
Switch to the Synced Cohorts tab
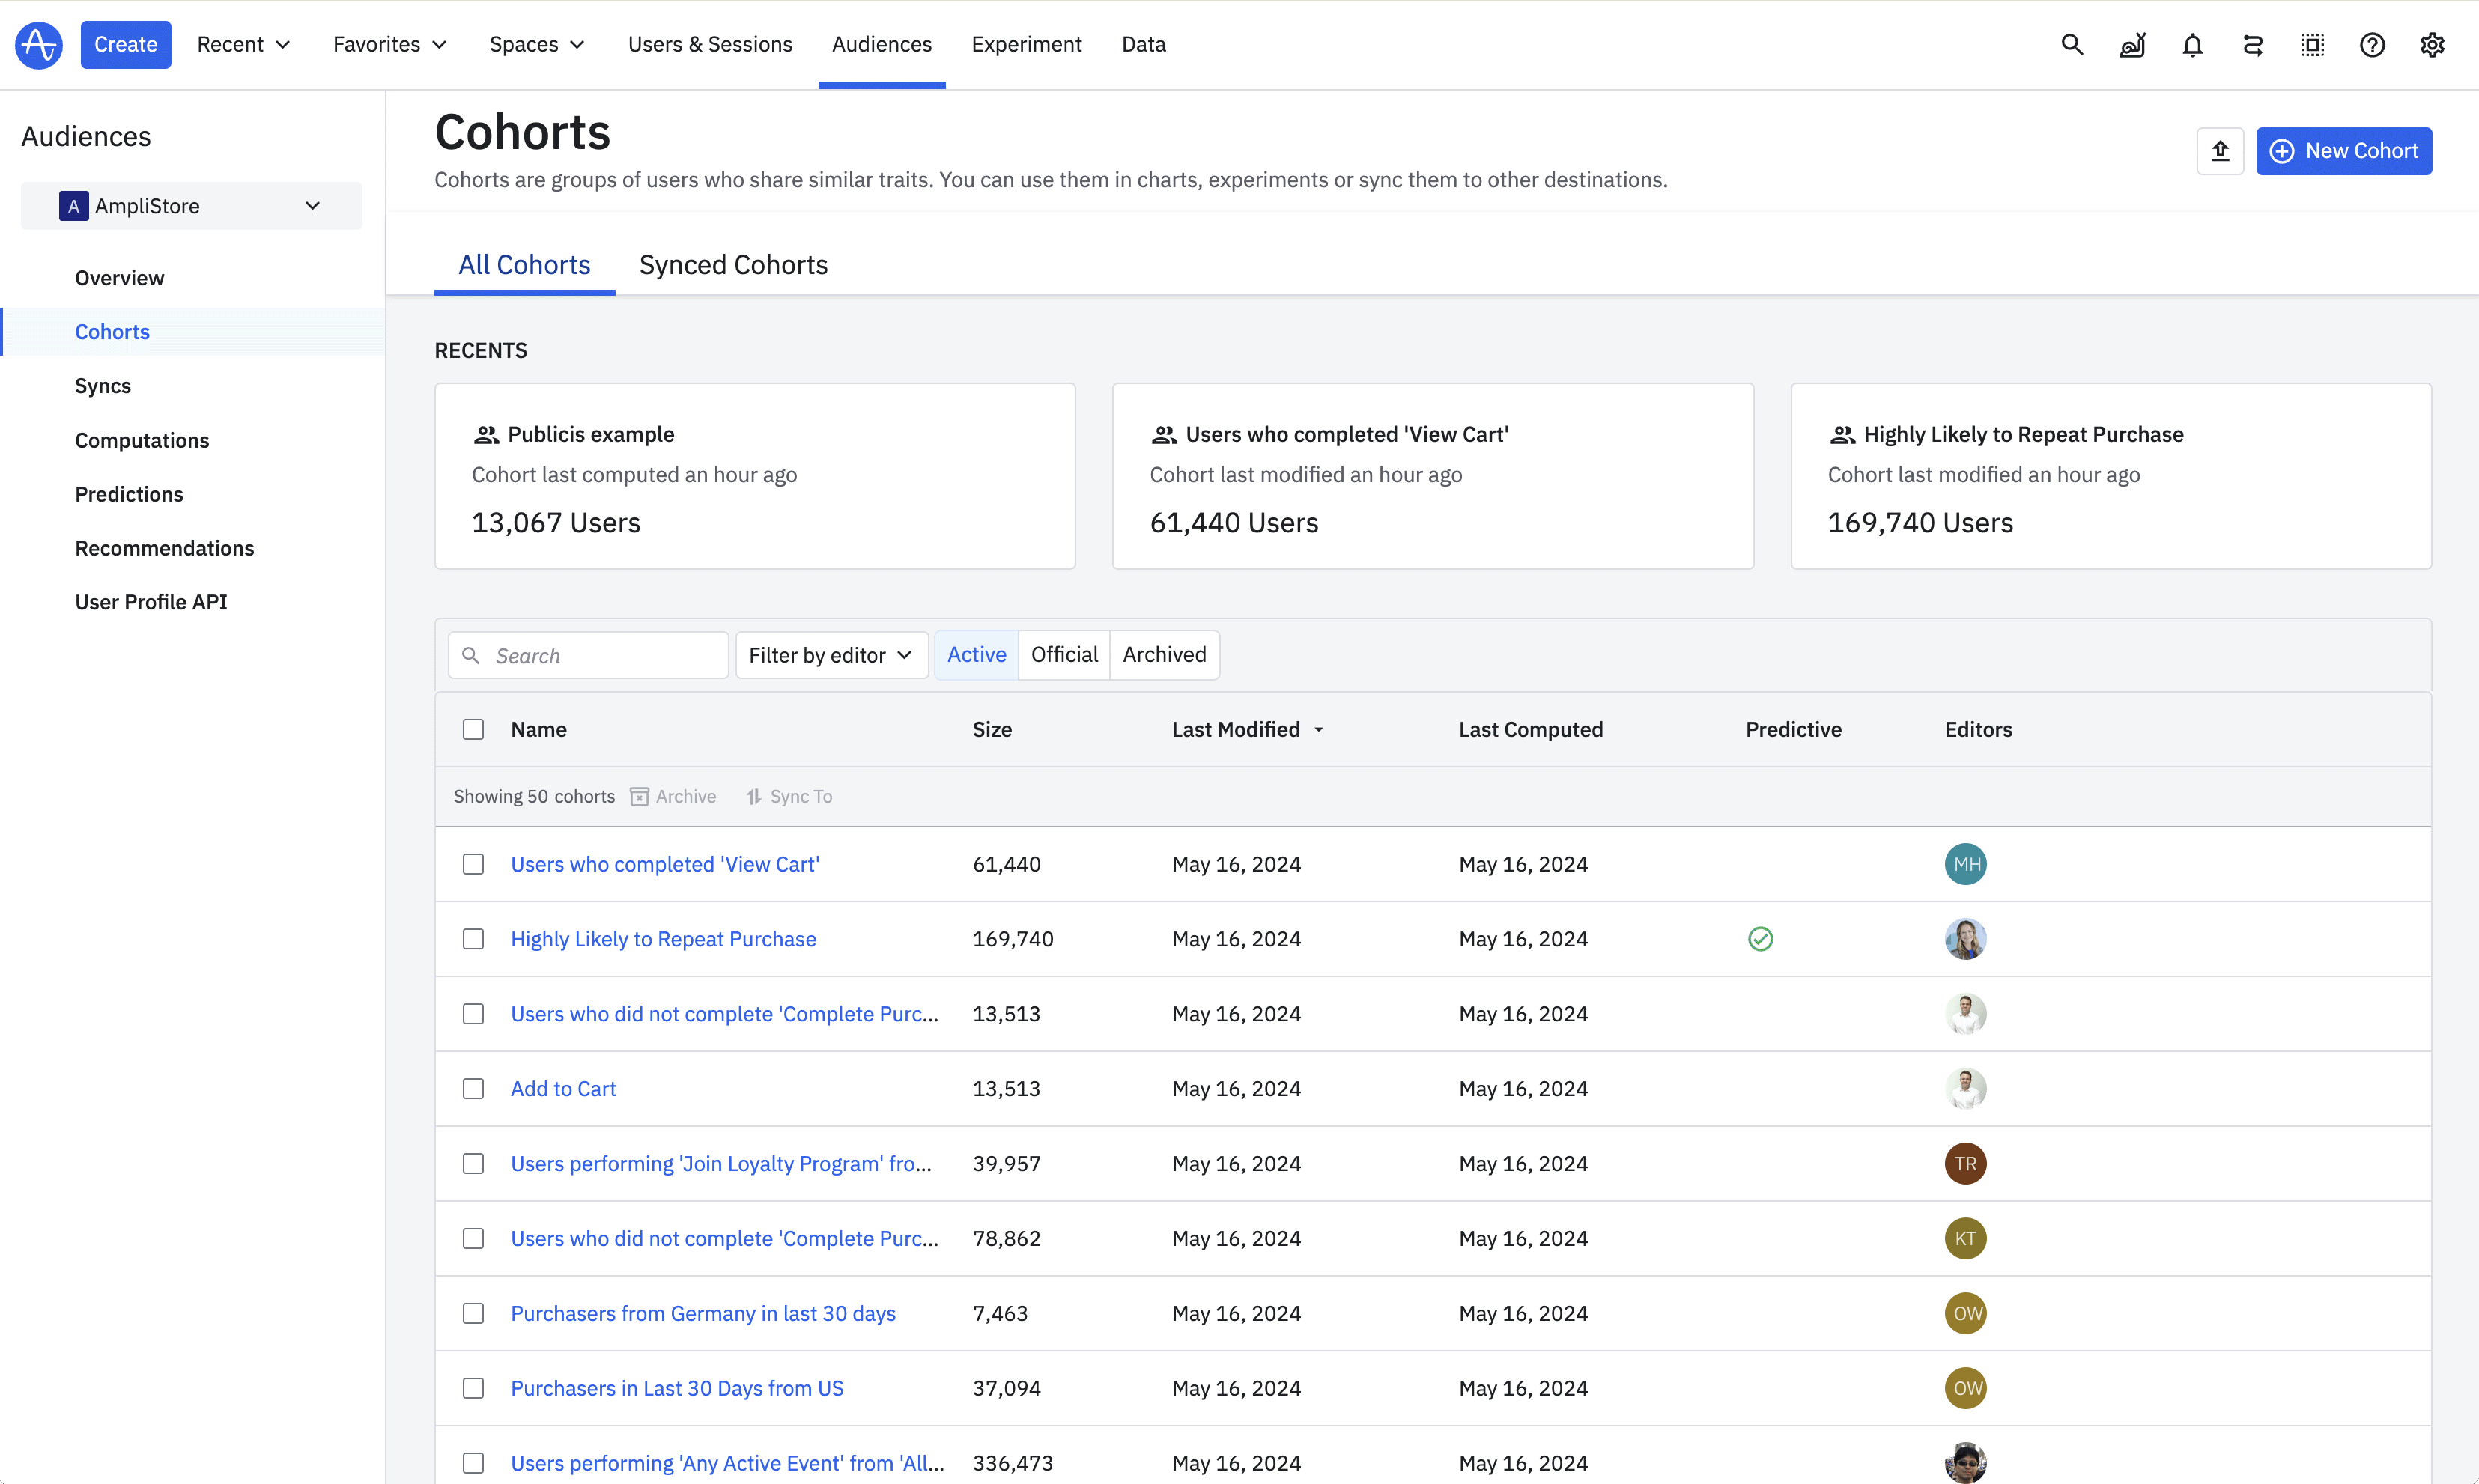(x=733, y=265)
